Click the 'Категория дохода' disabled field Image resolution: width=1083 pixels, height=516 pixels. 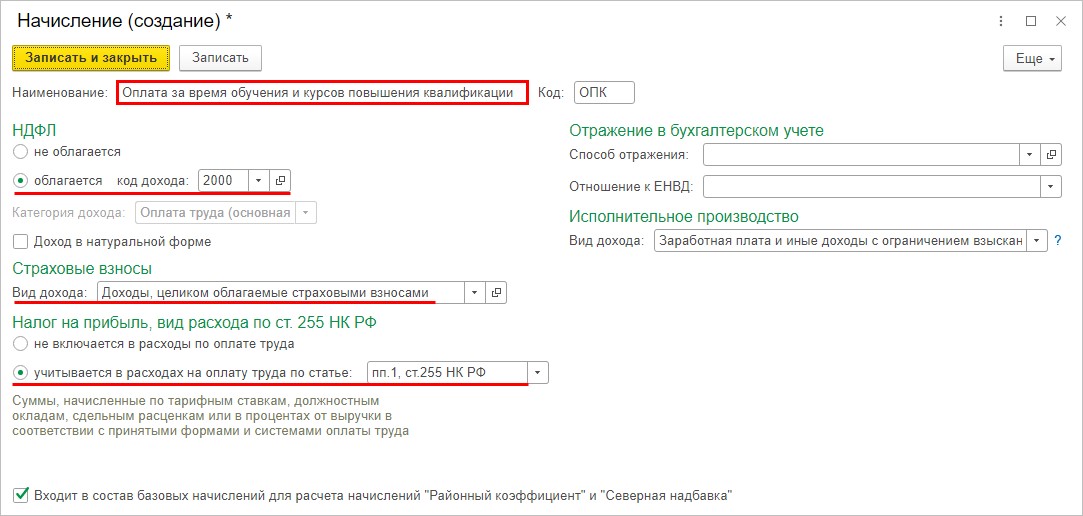[x=215, y=213]
